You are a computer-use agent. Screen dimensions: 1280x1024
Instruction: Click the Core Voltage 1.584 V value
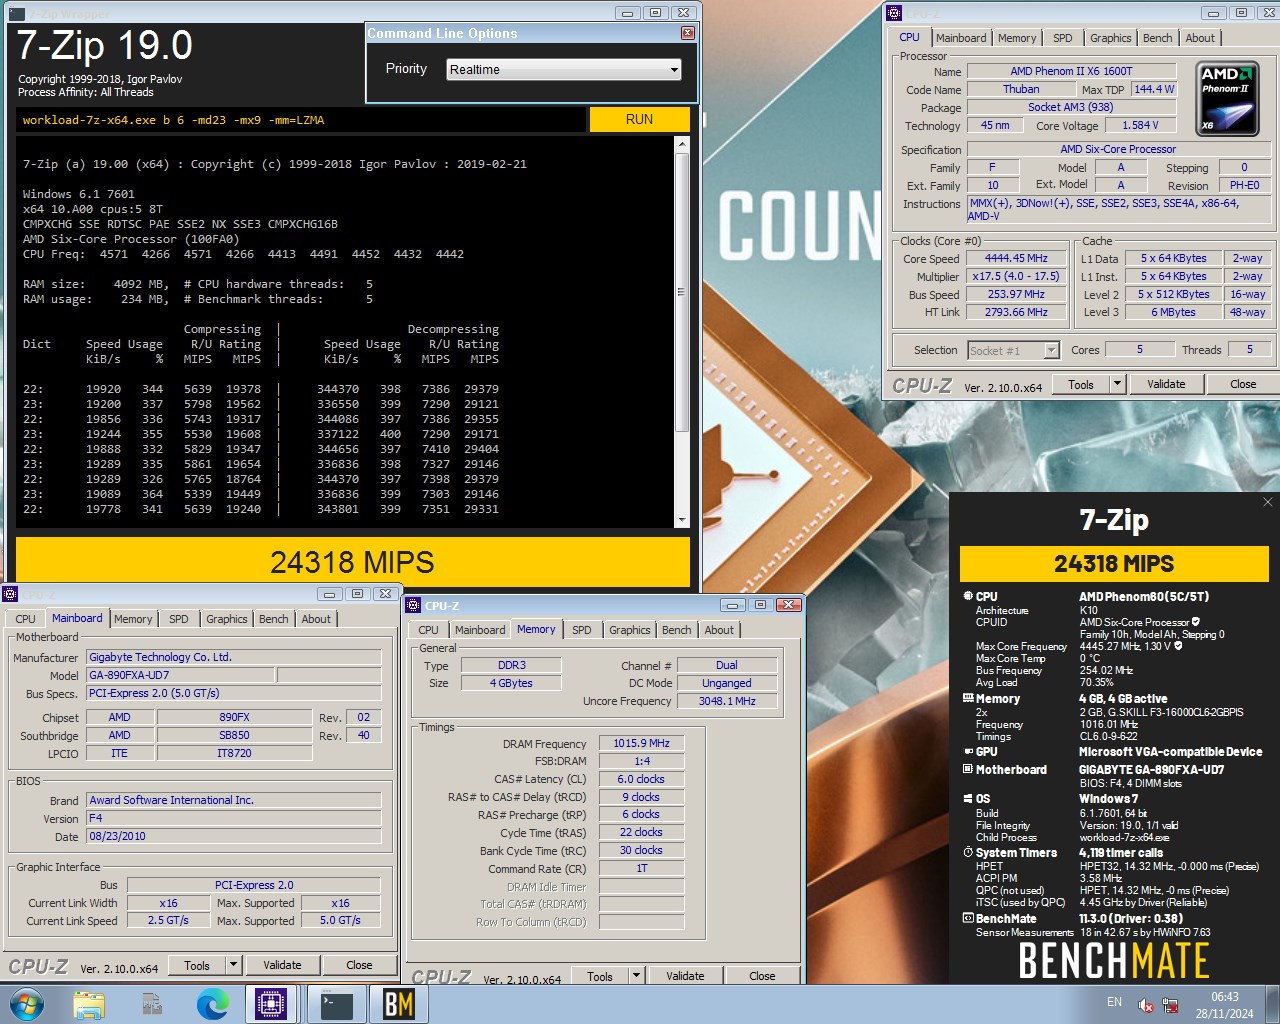click(x=1140, y=125)
